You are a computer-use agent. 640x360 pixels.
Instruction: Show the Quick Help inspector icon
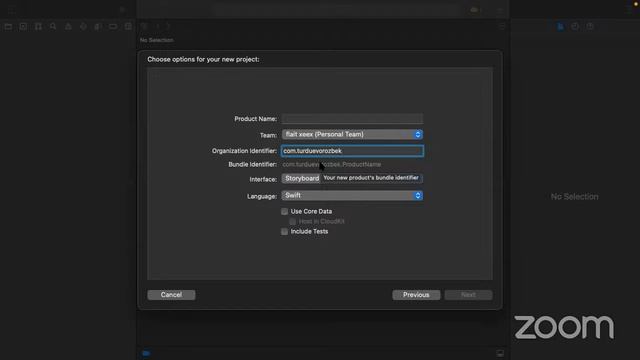590,27
